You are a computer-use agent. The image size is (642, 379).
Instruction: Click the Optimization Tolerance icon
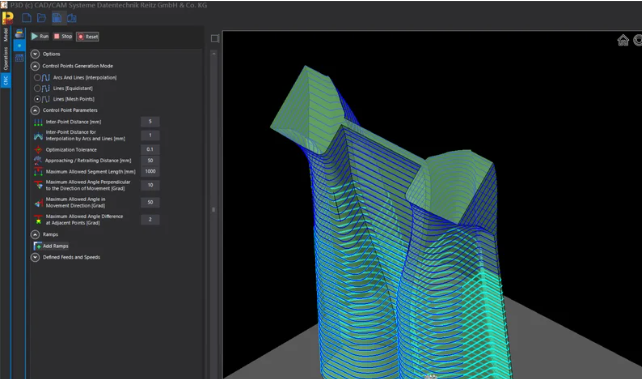[x=38, y=150]
